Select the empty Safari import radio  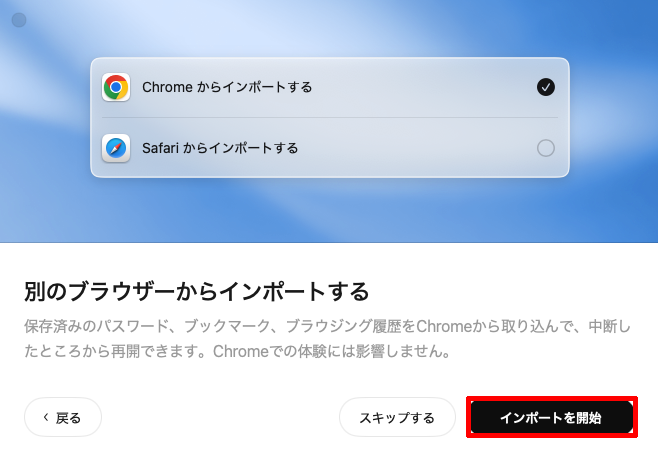[x=546, y=148]
